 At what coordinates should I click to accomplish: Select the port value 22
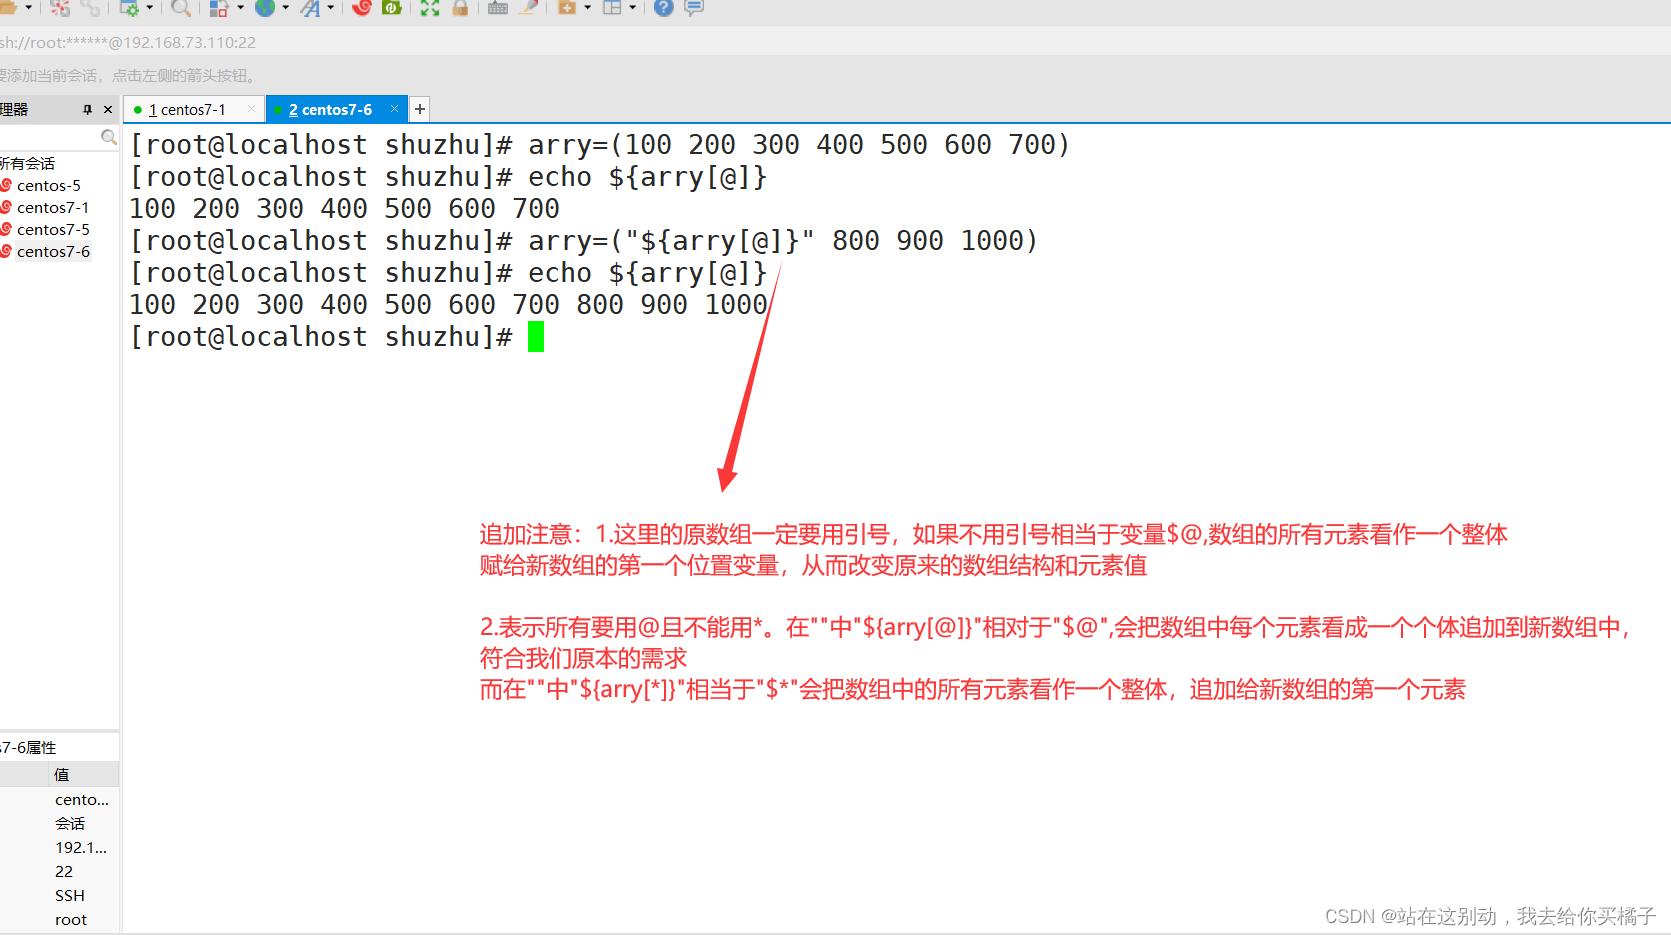coord(64,871)
